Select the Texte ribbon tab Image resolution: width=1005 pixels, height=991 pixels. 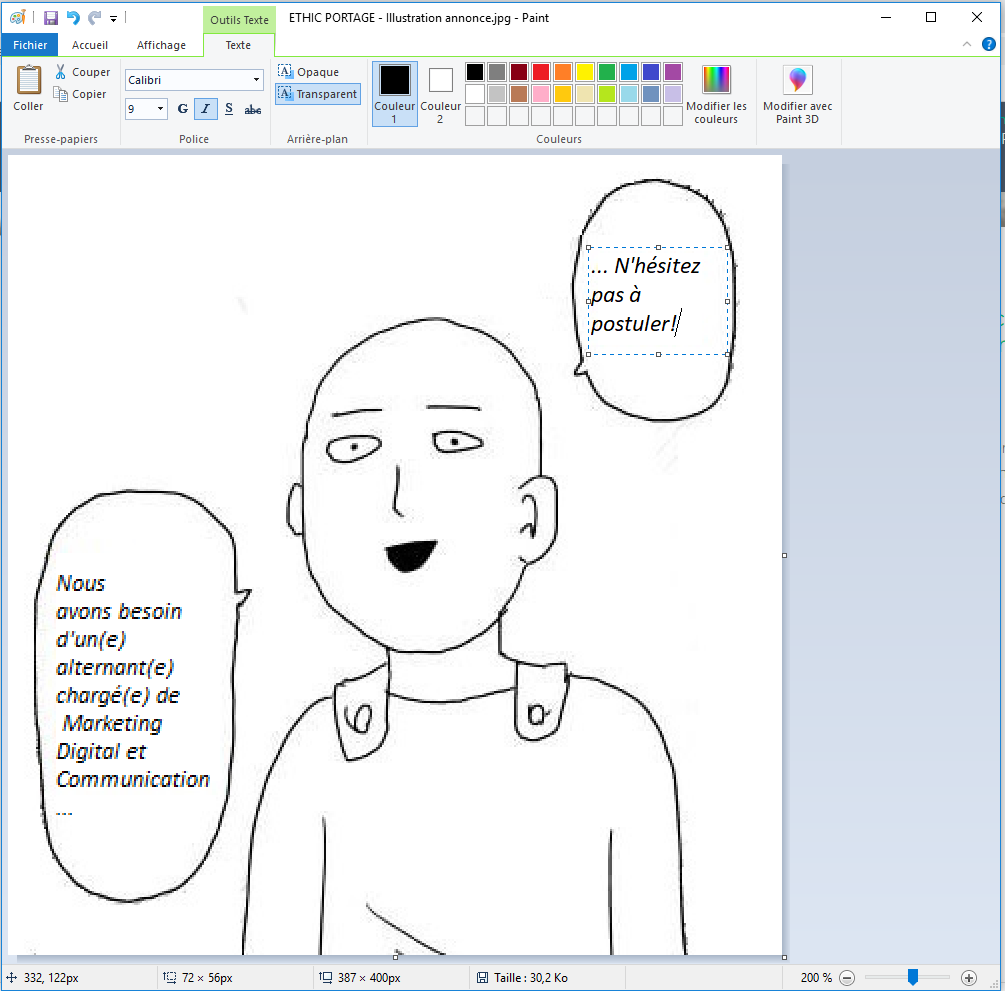coord(238,45)
